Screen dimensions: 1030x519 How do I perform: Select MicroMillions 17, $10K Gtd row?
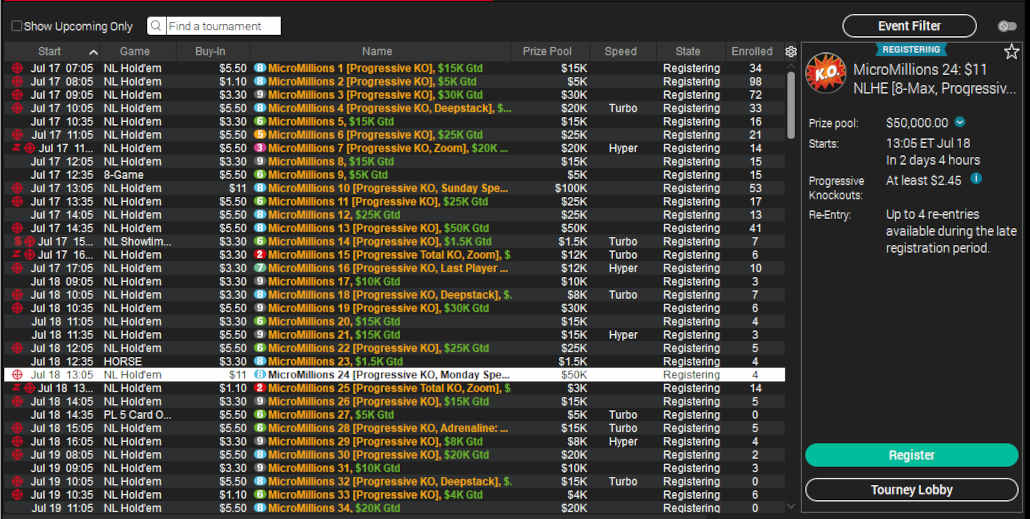(394, 282)
